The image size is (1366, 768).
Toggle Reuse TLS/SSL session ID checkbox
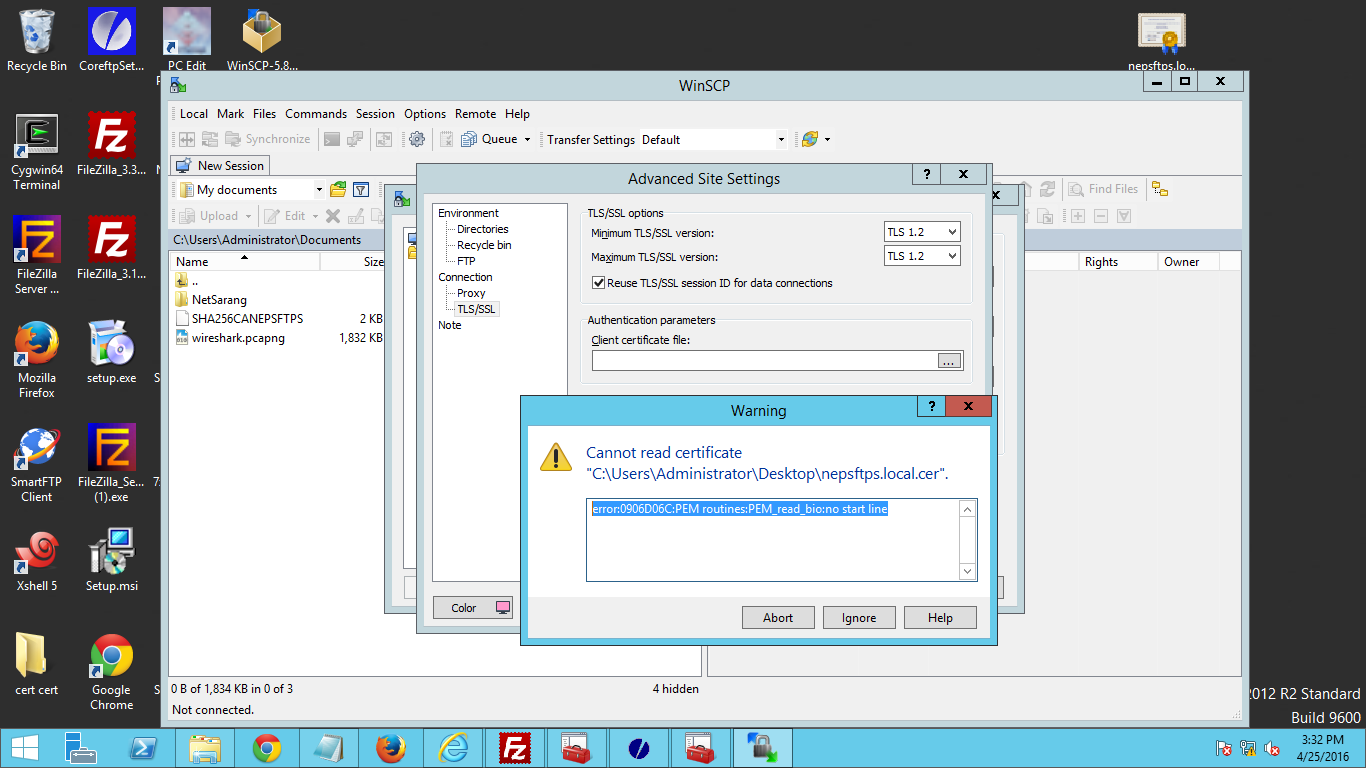[599, 283]
